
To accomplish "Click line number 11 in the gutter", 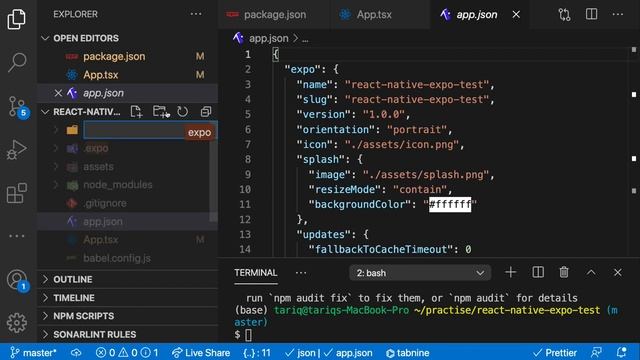I will (x=245, y=204).
